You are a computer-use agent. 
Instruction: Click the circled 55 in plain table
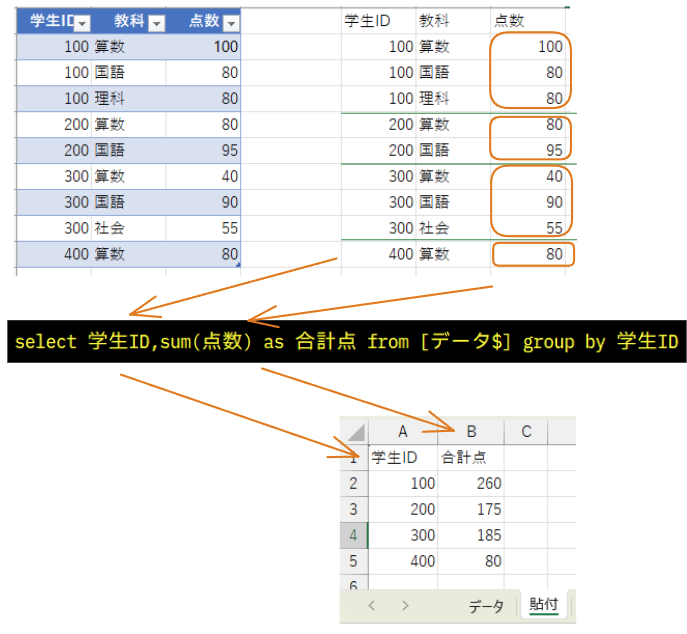(528, 228)
